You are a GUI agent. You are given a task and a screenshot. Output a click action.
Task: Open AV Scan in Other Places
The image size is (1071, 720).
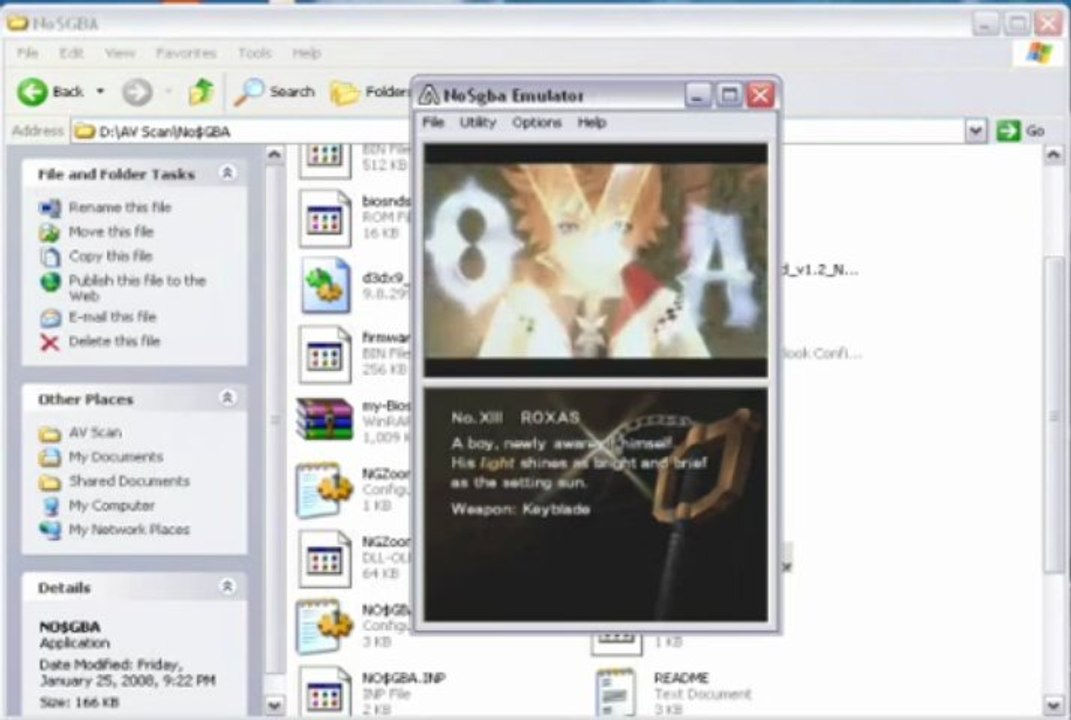(95, 432)
